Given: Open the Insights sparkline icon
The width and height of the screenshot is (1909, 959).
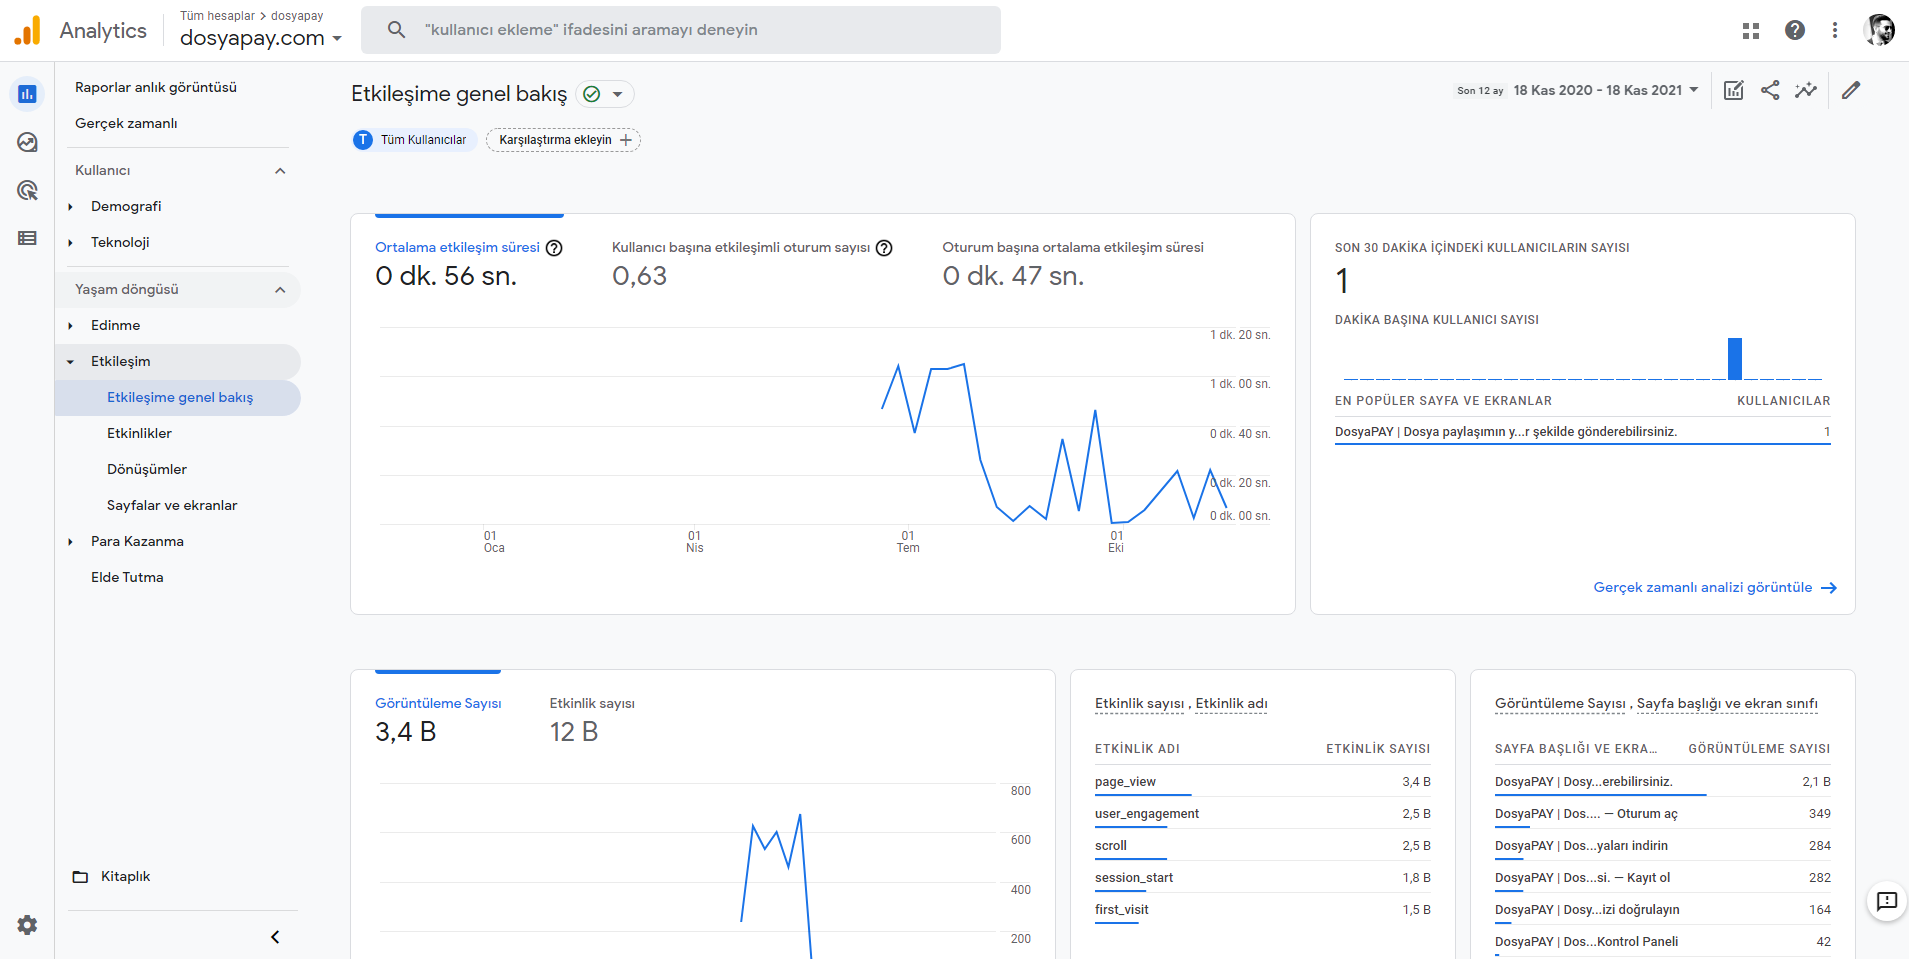Looking at the screenshot, I should (x=1806, y=90).
